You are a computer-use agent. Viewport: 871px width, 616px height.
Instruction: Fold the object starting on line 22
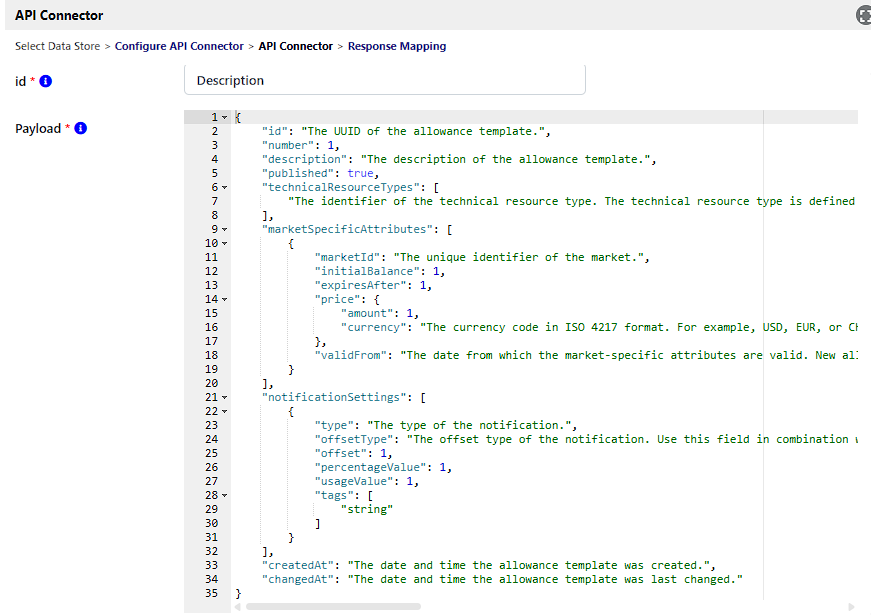click(x=225, y=412)
